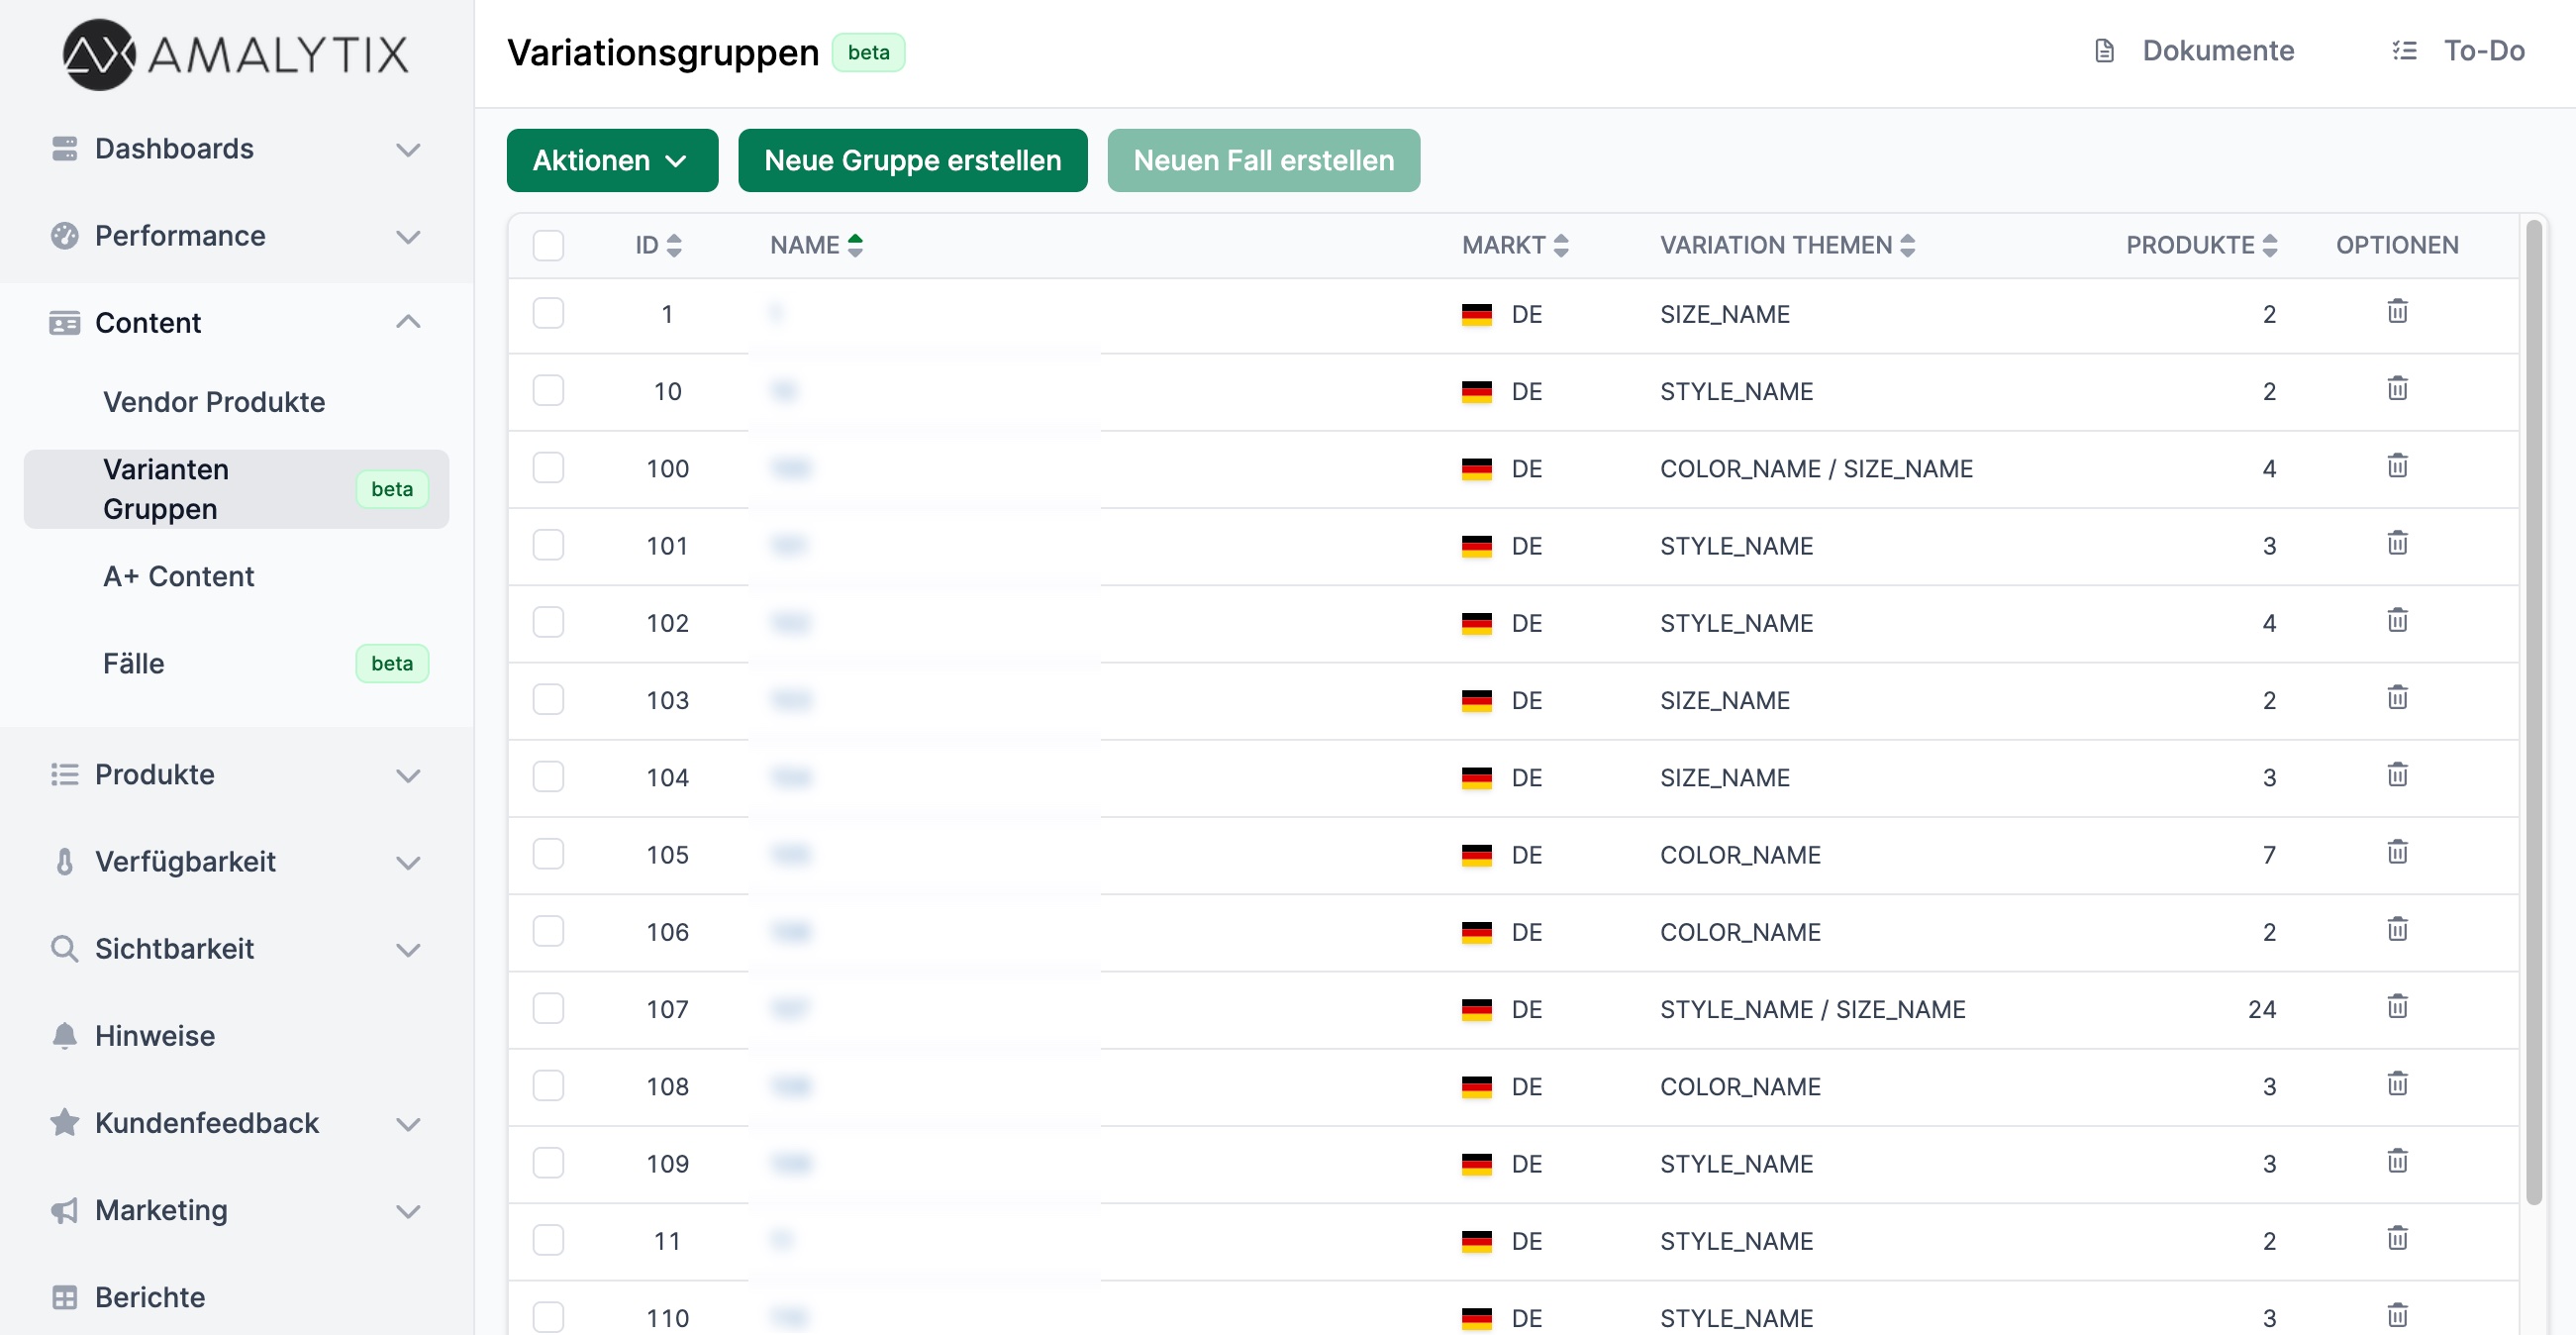
Task: Select the checkbox next to ID 105
Action: [548, 855]
